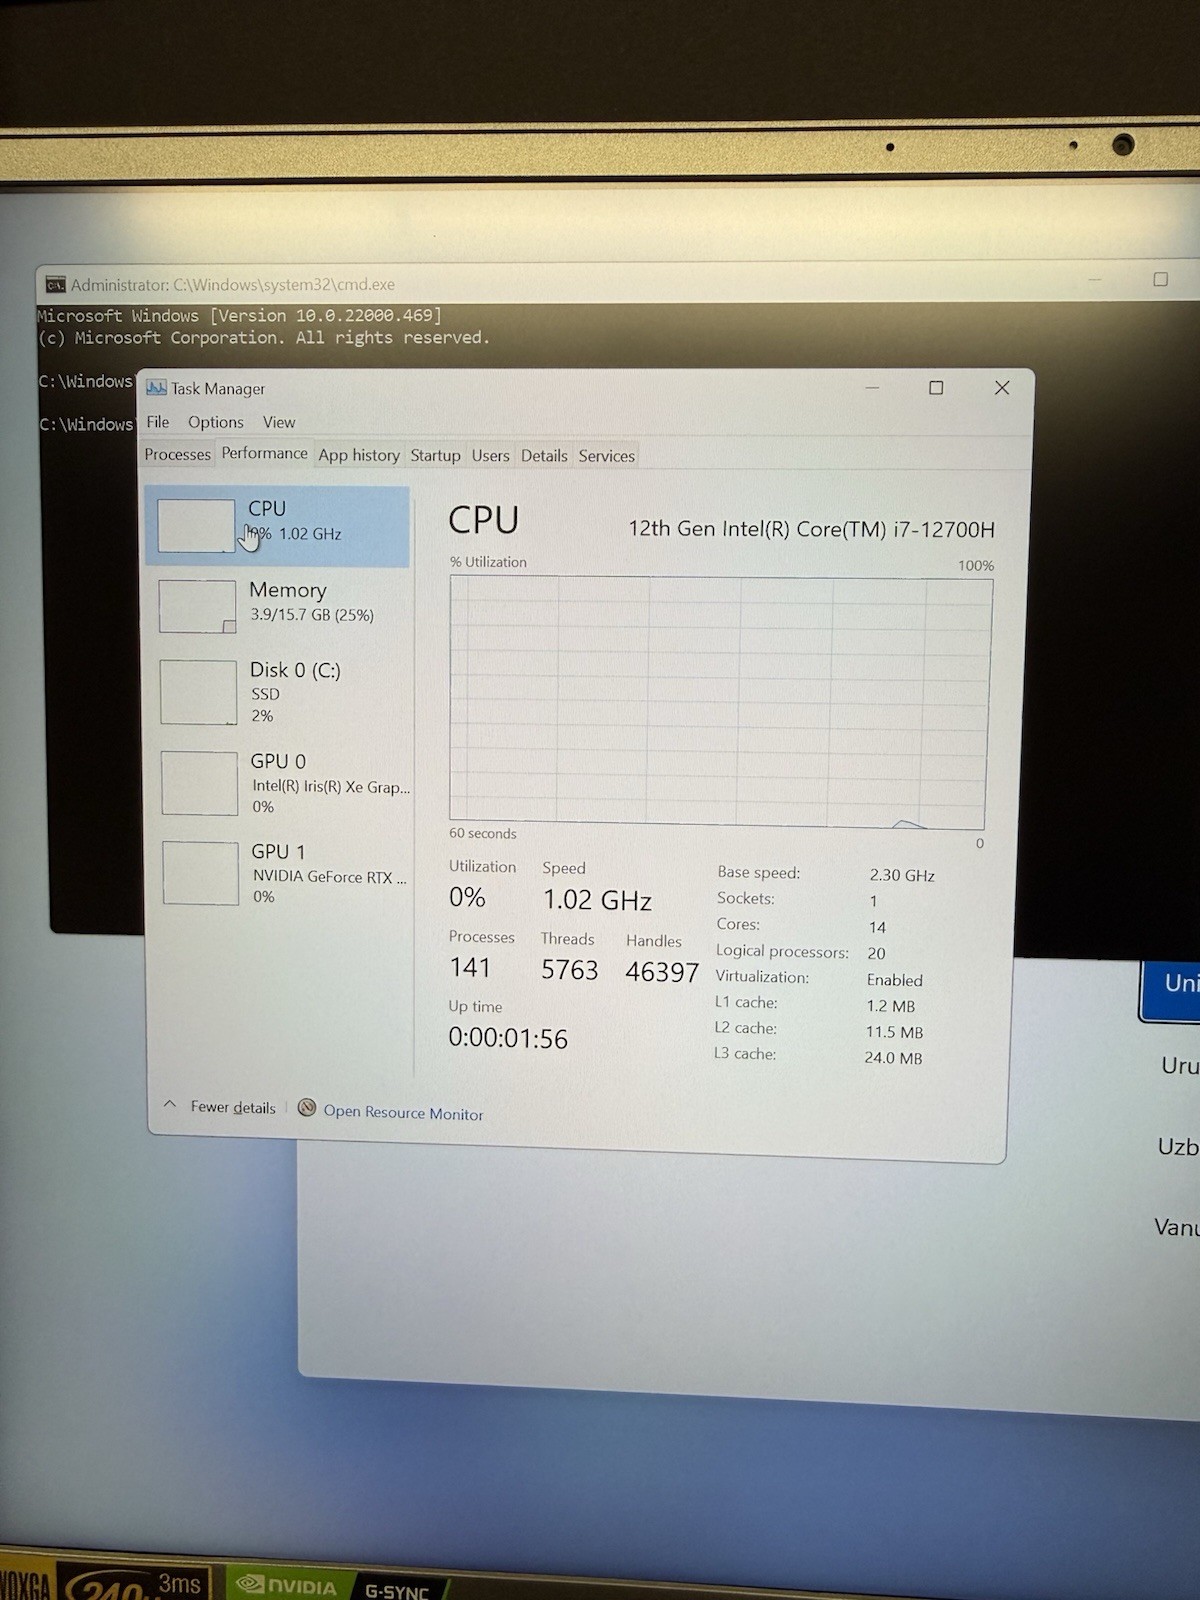Image resolution: width=1200 pixels, height=1600 pixels.
Task: Close the Task Manager window
Action: (x=1002, y=387)
